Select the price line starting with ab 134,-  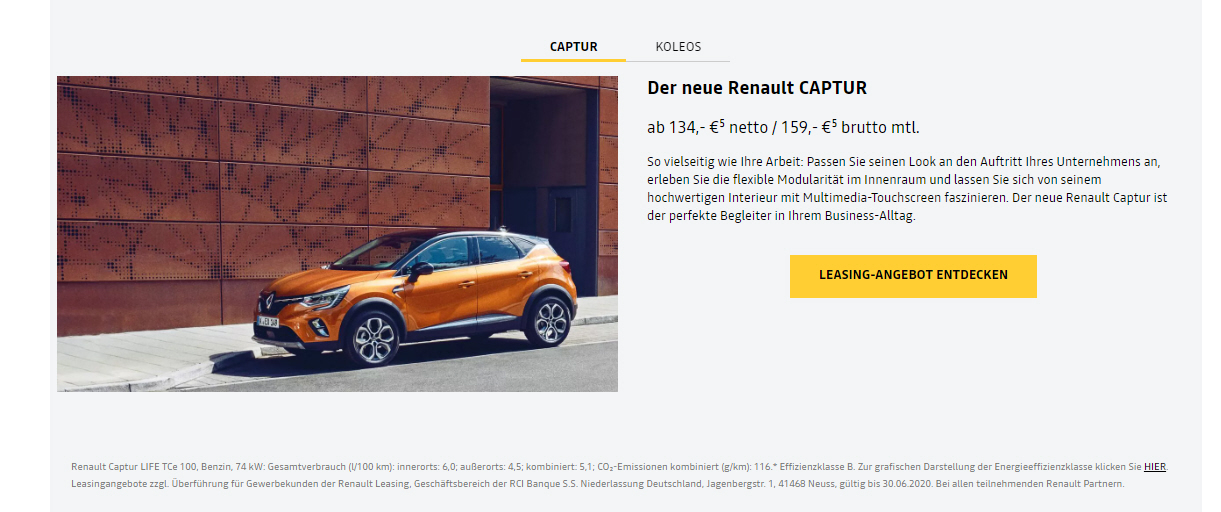(783, 128)
